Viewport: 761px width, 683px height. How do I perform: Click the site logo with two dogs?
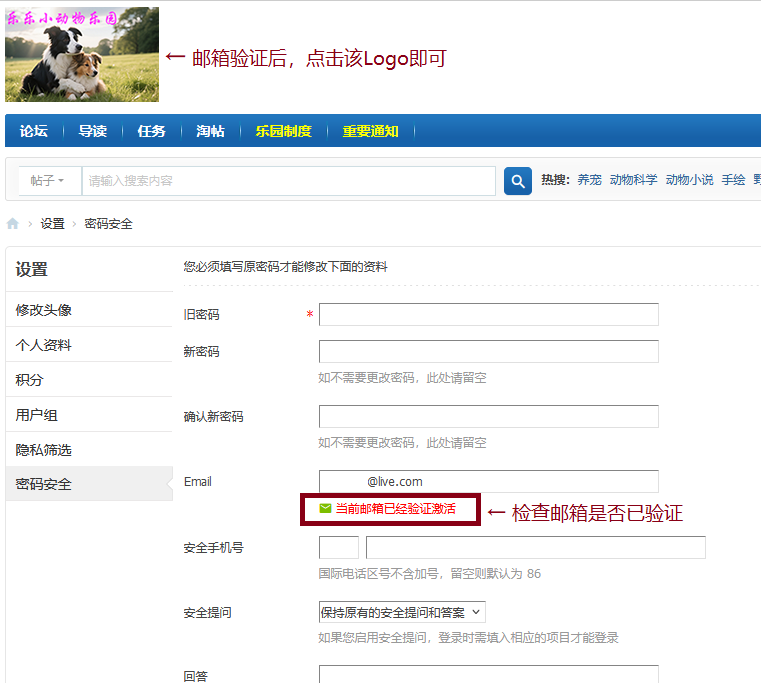pyautogui.click(x=82, y=55)
